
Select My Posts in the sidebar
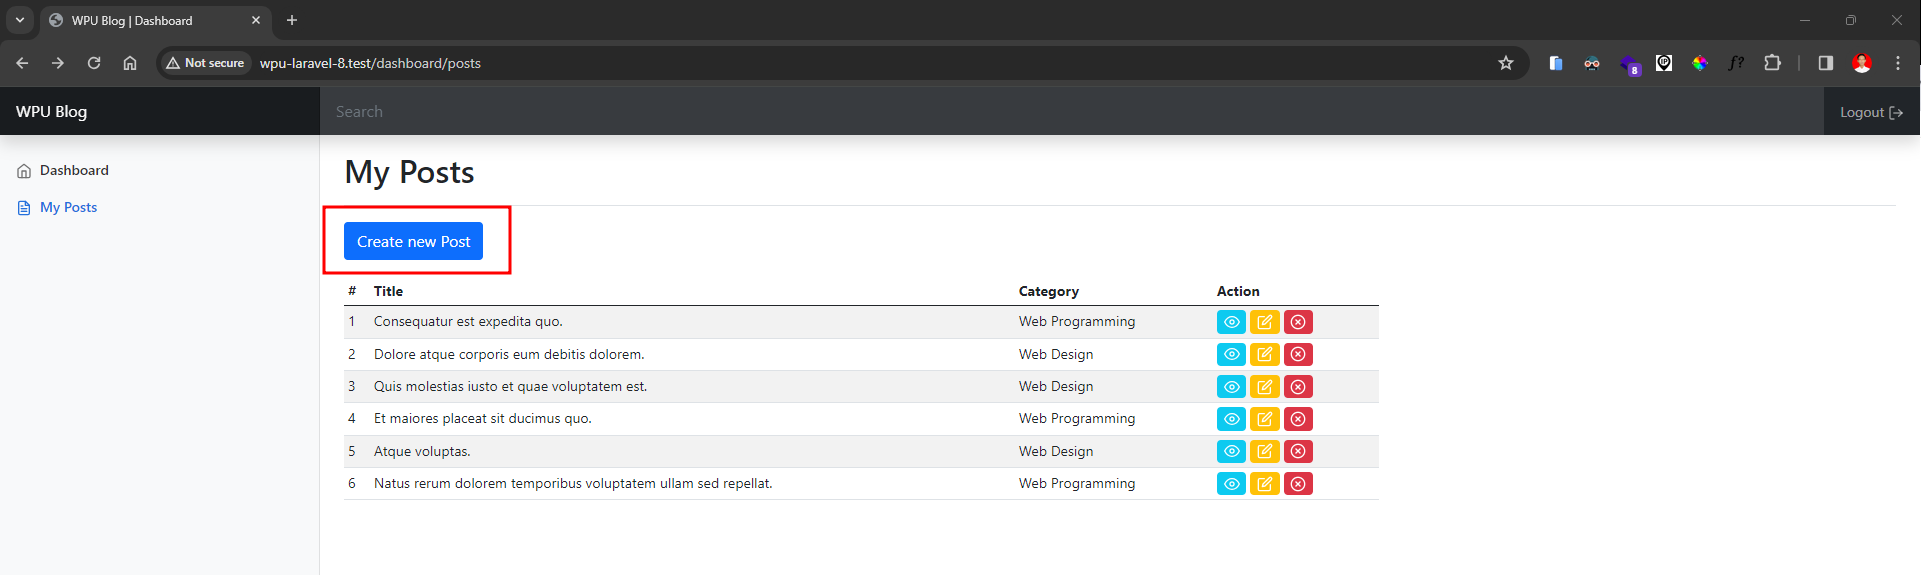coord(68,208)
